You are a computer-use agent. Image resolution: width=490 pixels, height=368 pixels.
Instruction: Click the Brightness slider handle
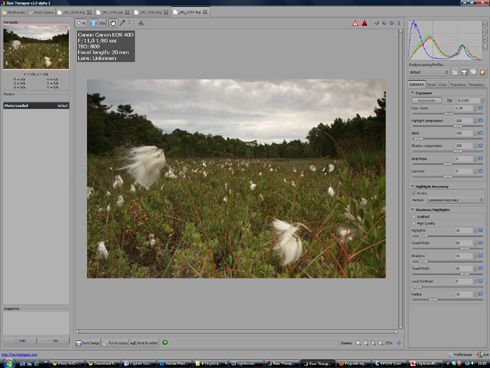point(447,164)
